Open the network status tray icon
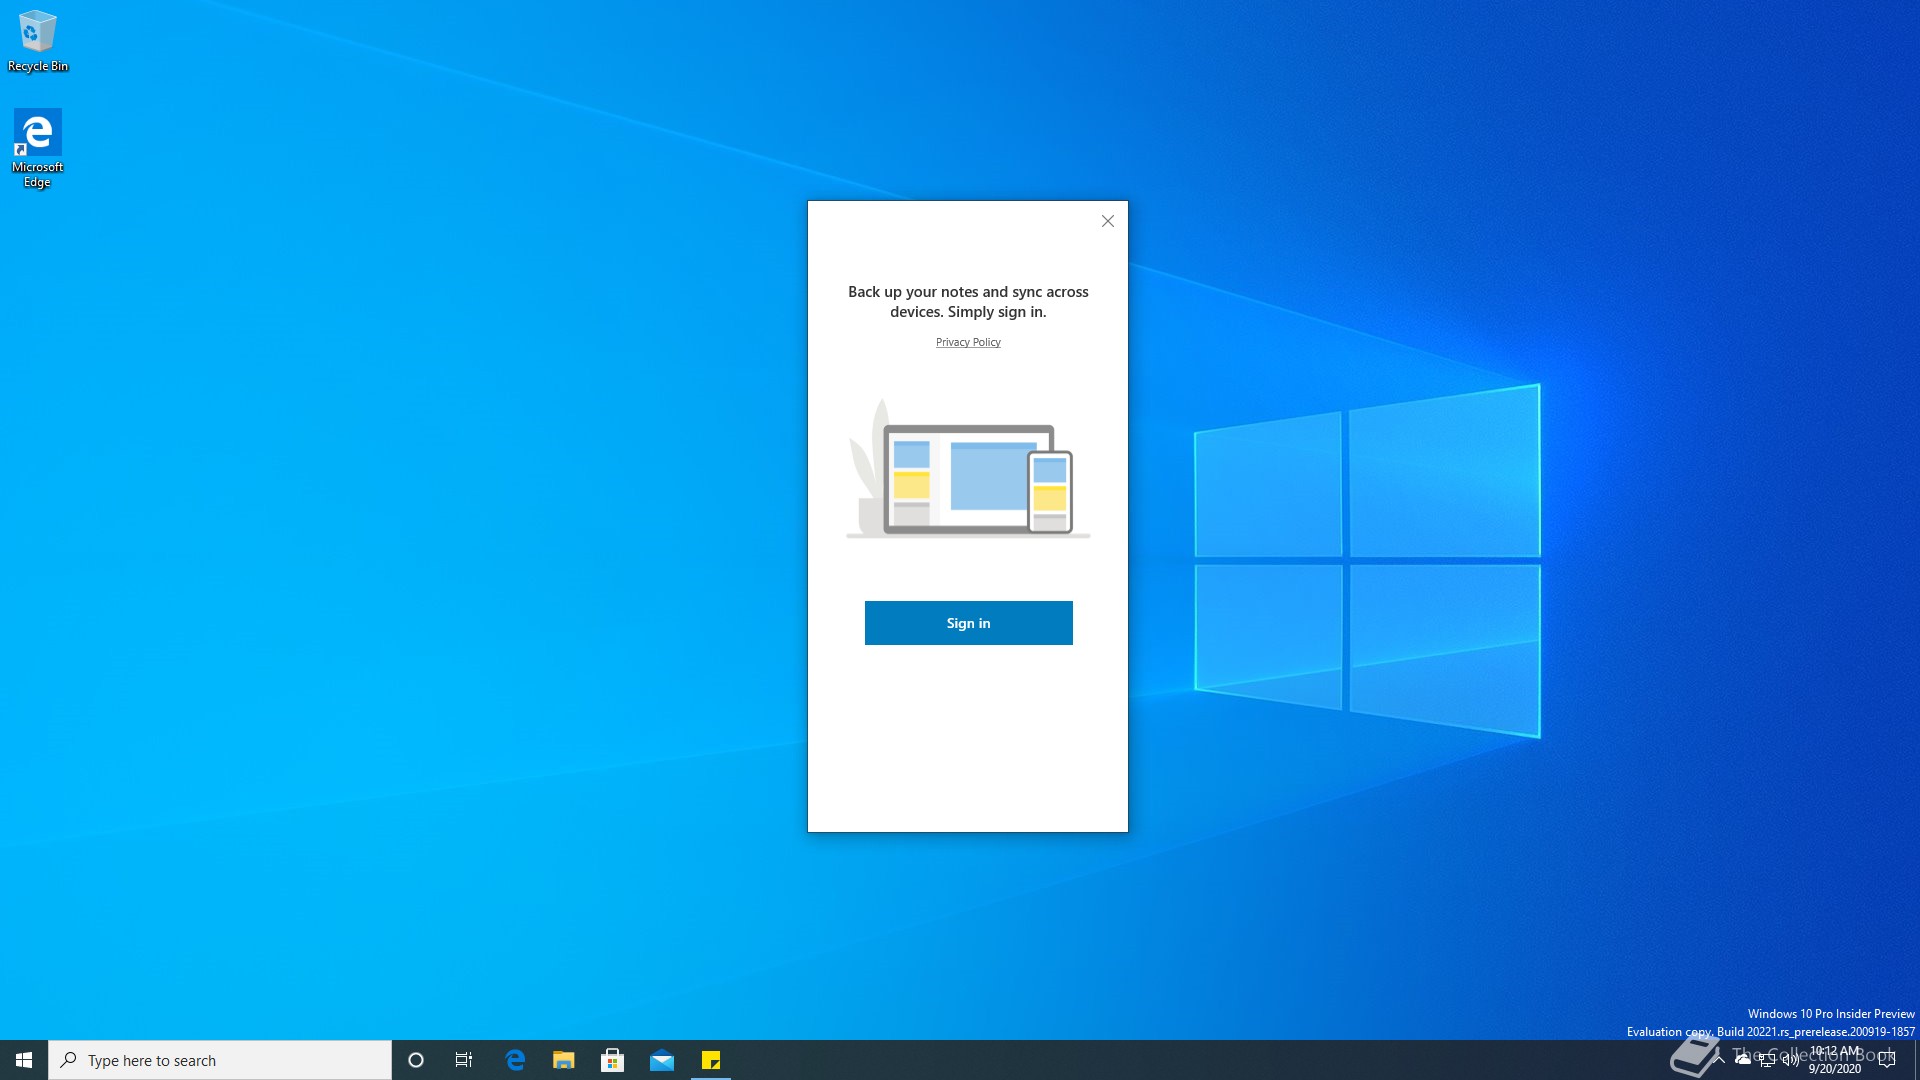This screenshot has width=1920, height=1080. click(x=1767, y=1060)
